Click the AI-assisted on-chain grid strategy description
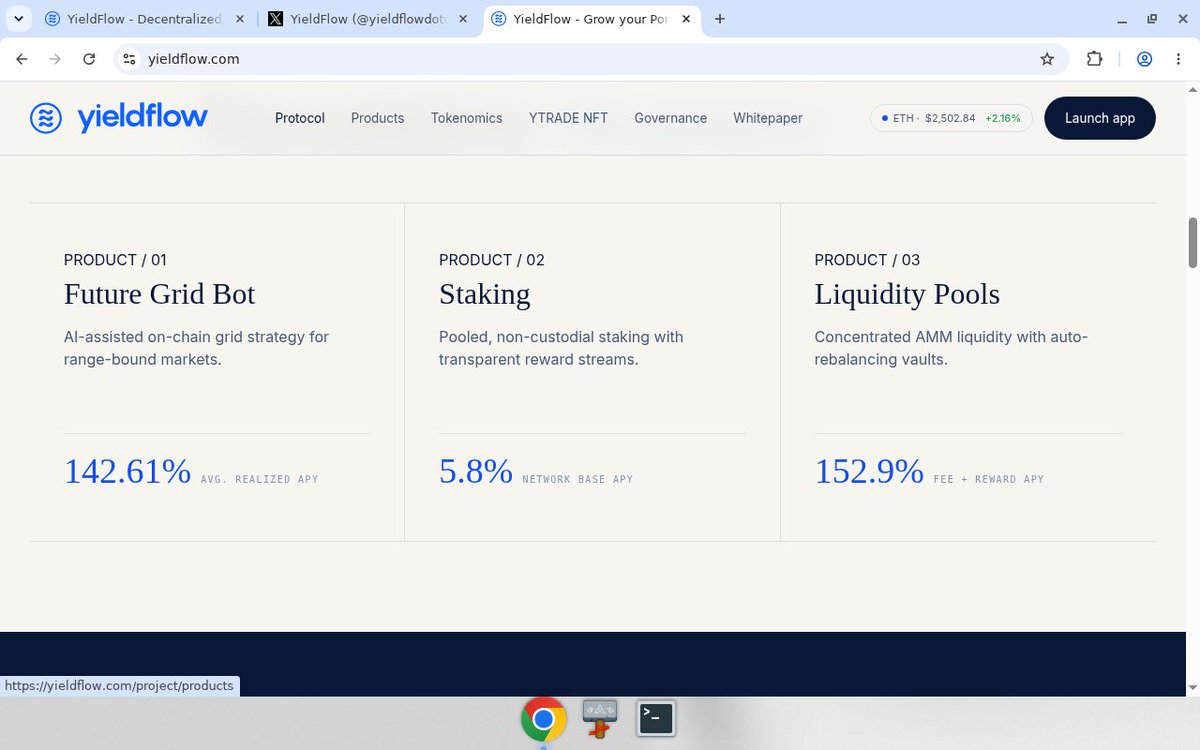 (196, 348)
